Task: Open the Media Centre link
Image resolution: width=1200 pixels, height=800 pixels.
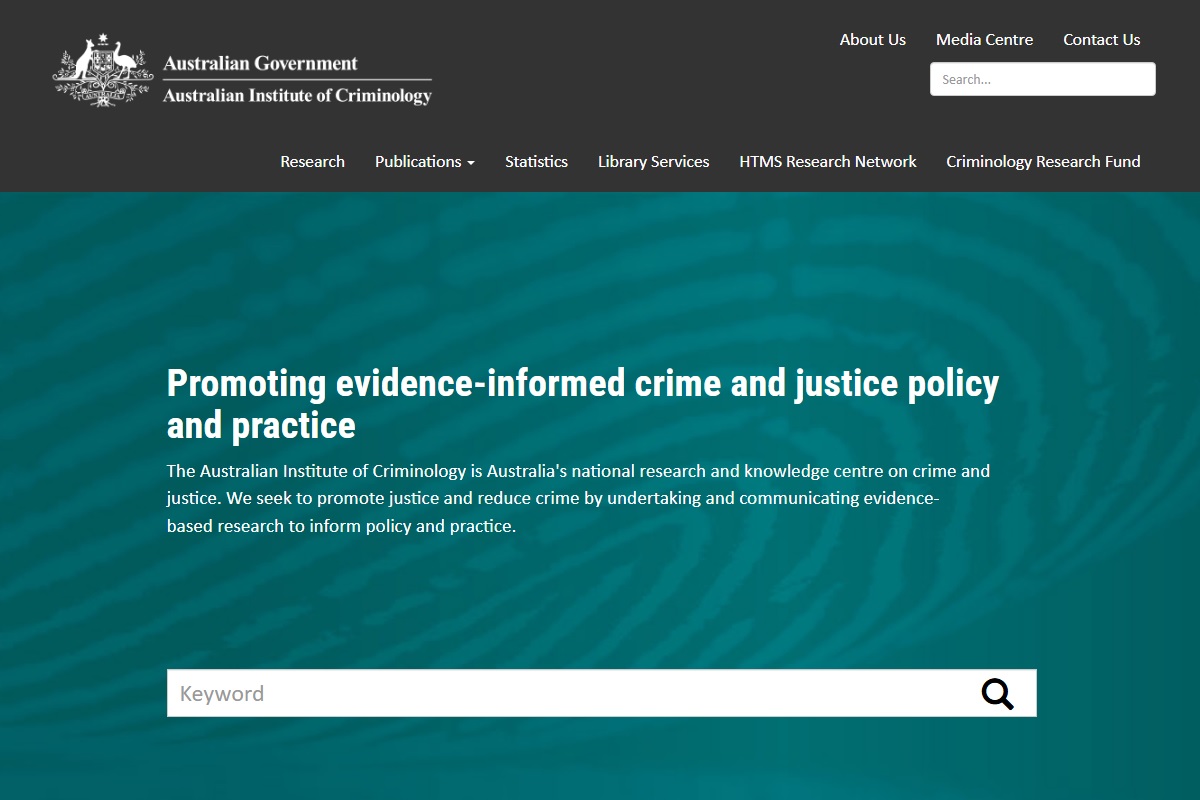Action: (984, 40)
